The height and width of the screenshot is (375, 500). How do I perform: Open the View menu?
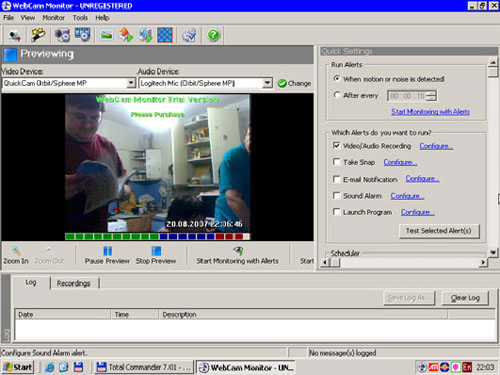(x=28, y=18)
